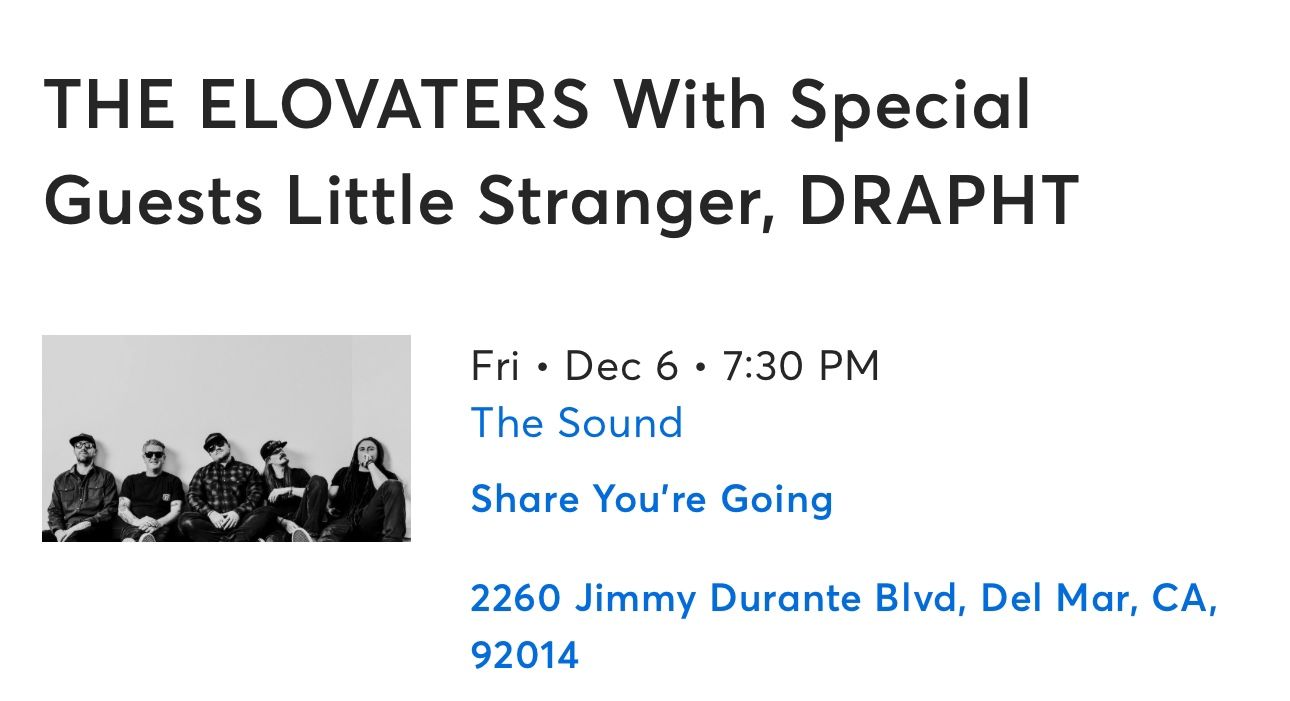Click "THE ELOVATERS" in the heading
Viewport: 1290px width, 701px height.
(x=316, y=104)
